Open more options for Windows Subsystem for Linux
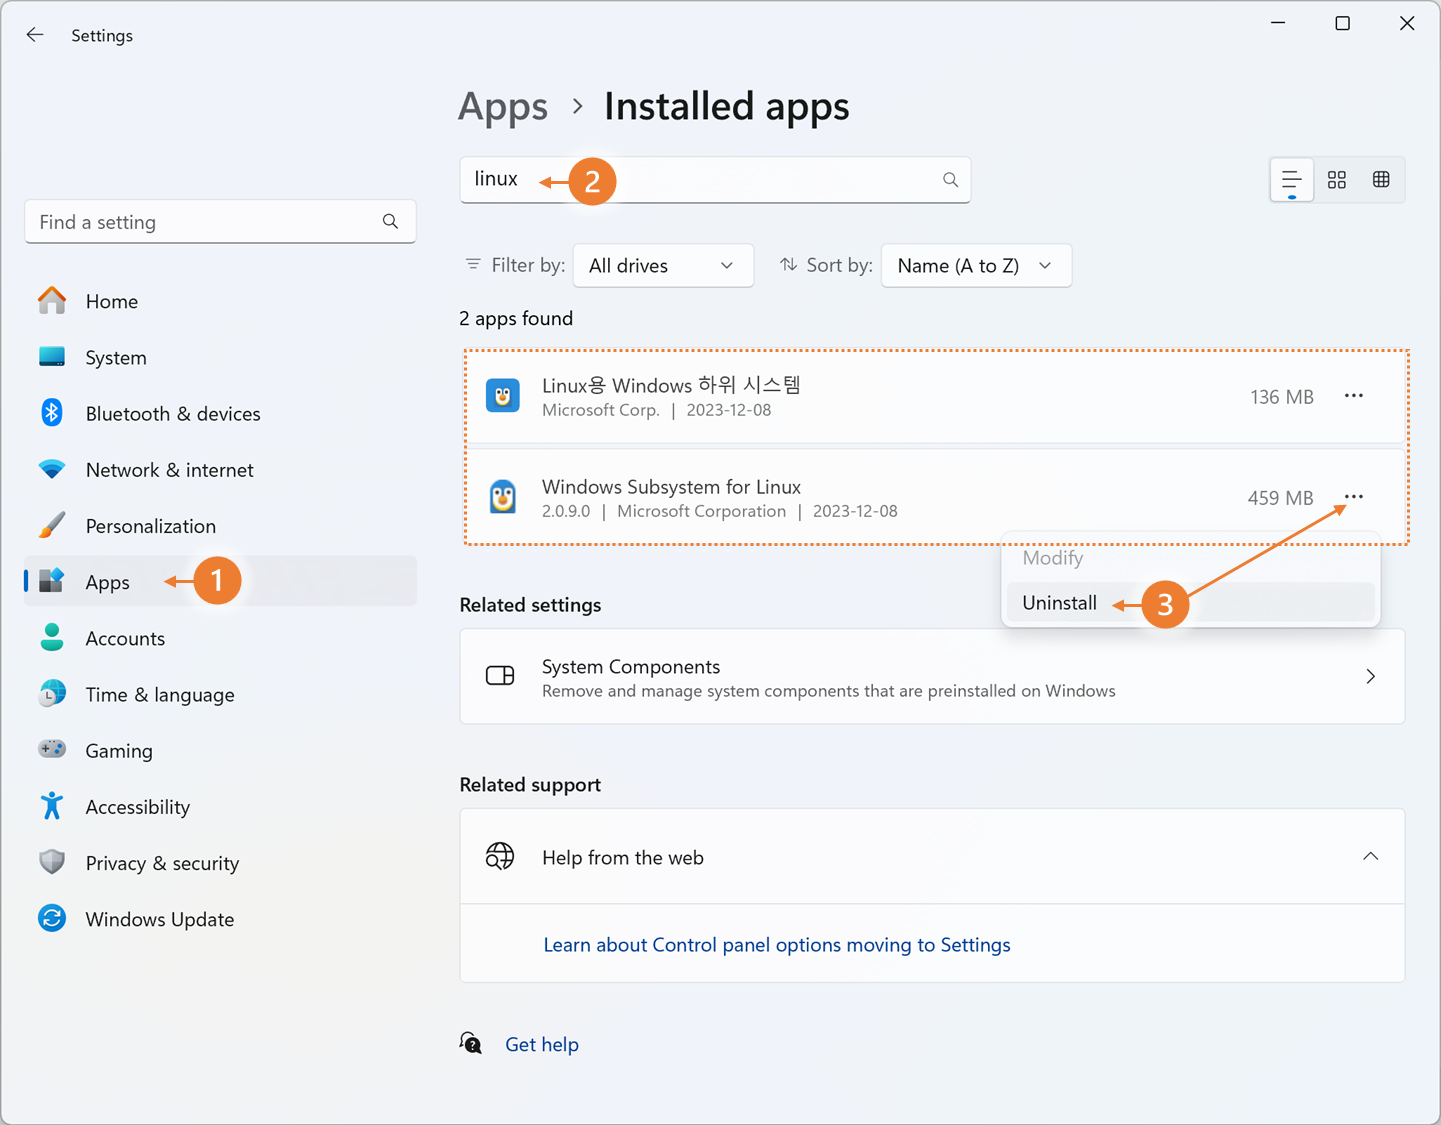This screenshot has height=1125, width=1441. tap(1354, 497)
